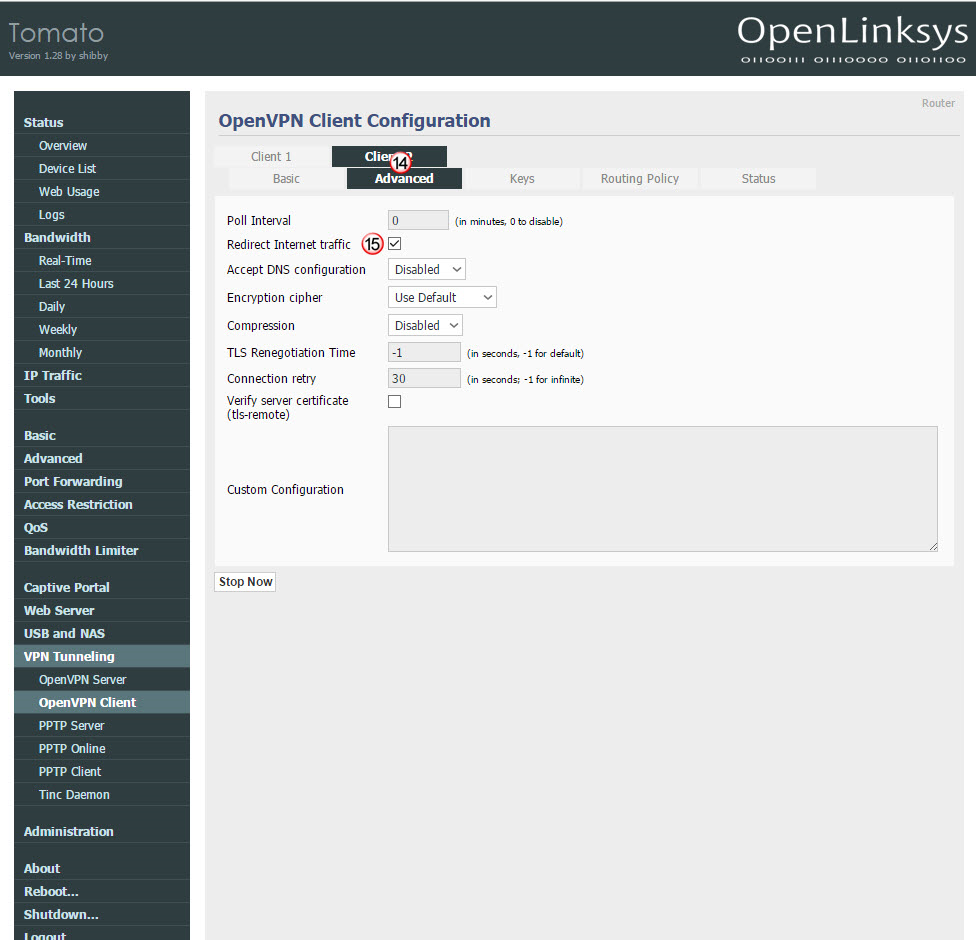The width and height of the screenshot is (976, 940).
Task: Open Captive Portal in the sidebar
Action: [102, 587]
